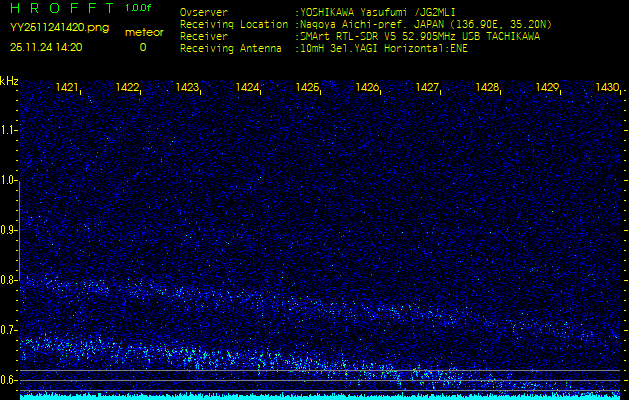The height and width of the screenshot is (400, 629).
Task: Click the 1428 time marker
Action: [487, 88]
